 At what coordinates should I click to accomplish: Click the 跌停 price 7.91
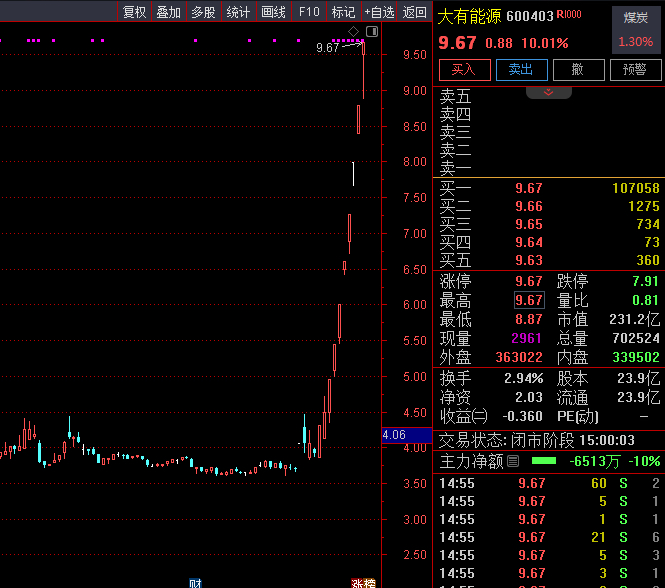[645, 281]
